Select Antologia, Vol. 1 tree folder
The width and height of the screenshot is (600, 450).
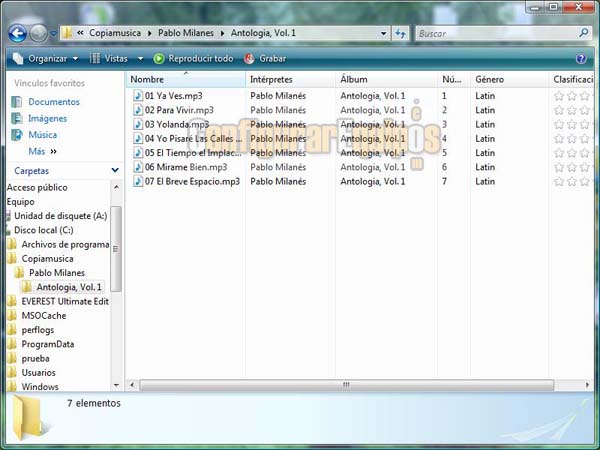[69, 287]
